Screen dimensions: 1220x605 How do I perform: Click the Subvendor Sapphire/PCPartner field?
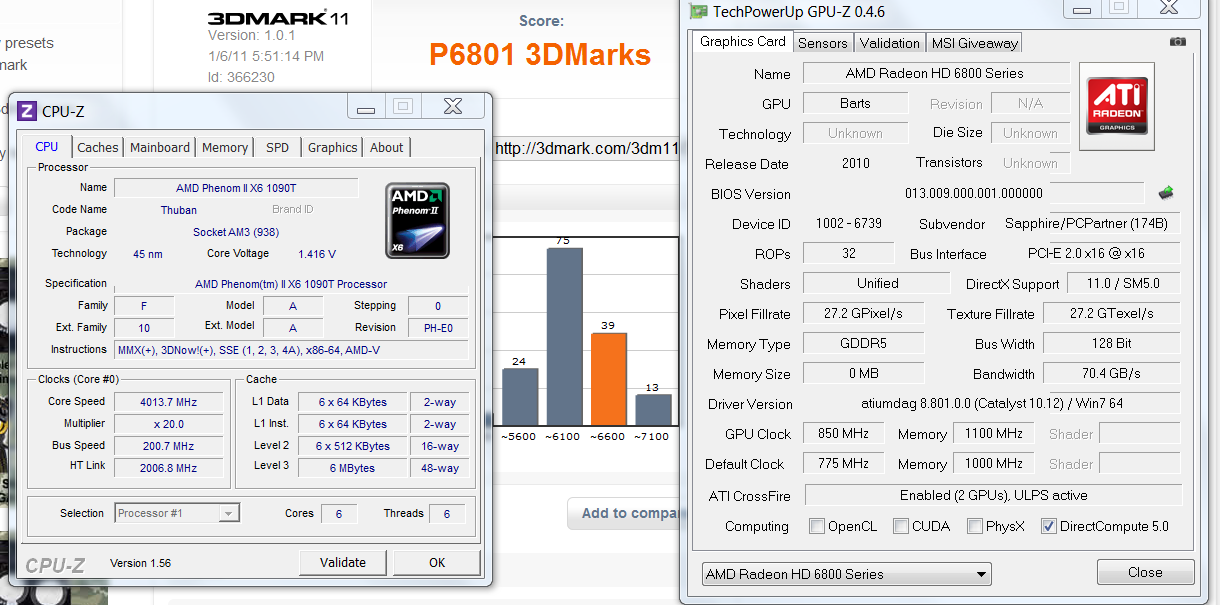coord(1086,223)
